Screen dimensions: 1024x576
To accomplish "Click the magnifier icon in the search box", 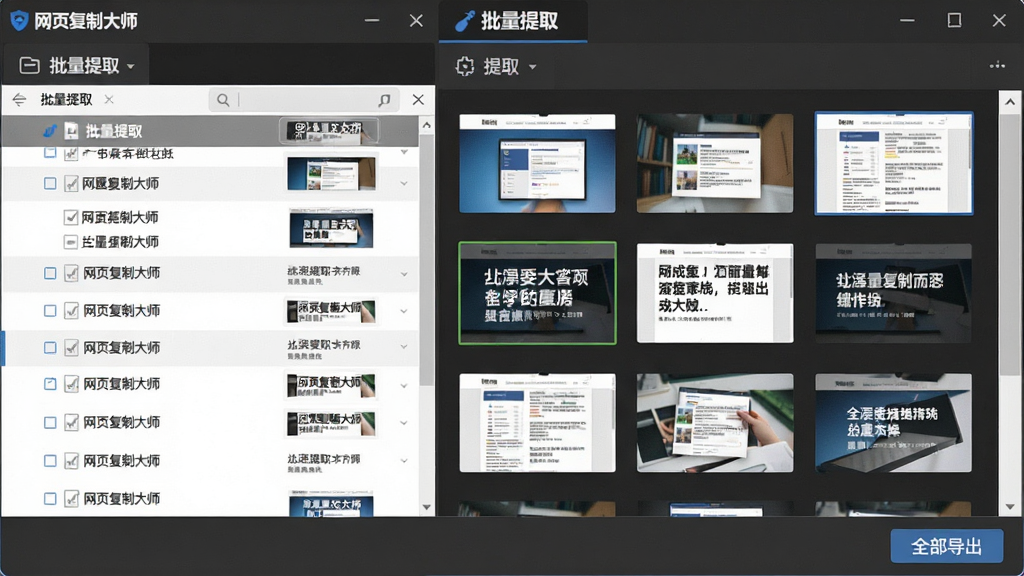I will (223, 100).
